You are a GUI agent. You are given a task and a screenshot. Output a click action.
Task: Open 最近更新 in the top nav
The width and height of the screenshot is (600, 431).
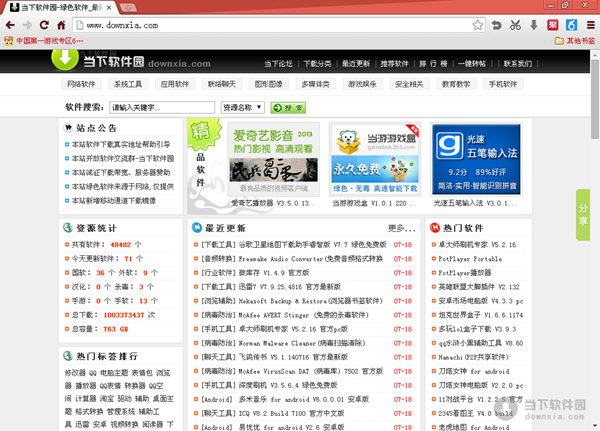tap(356, 64)
